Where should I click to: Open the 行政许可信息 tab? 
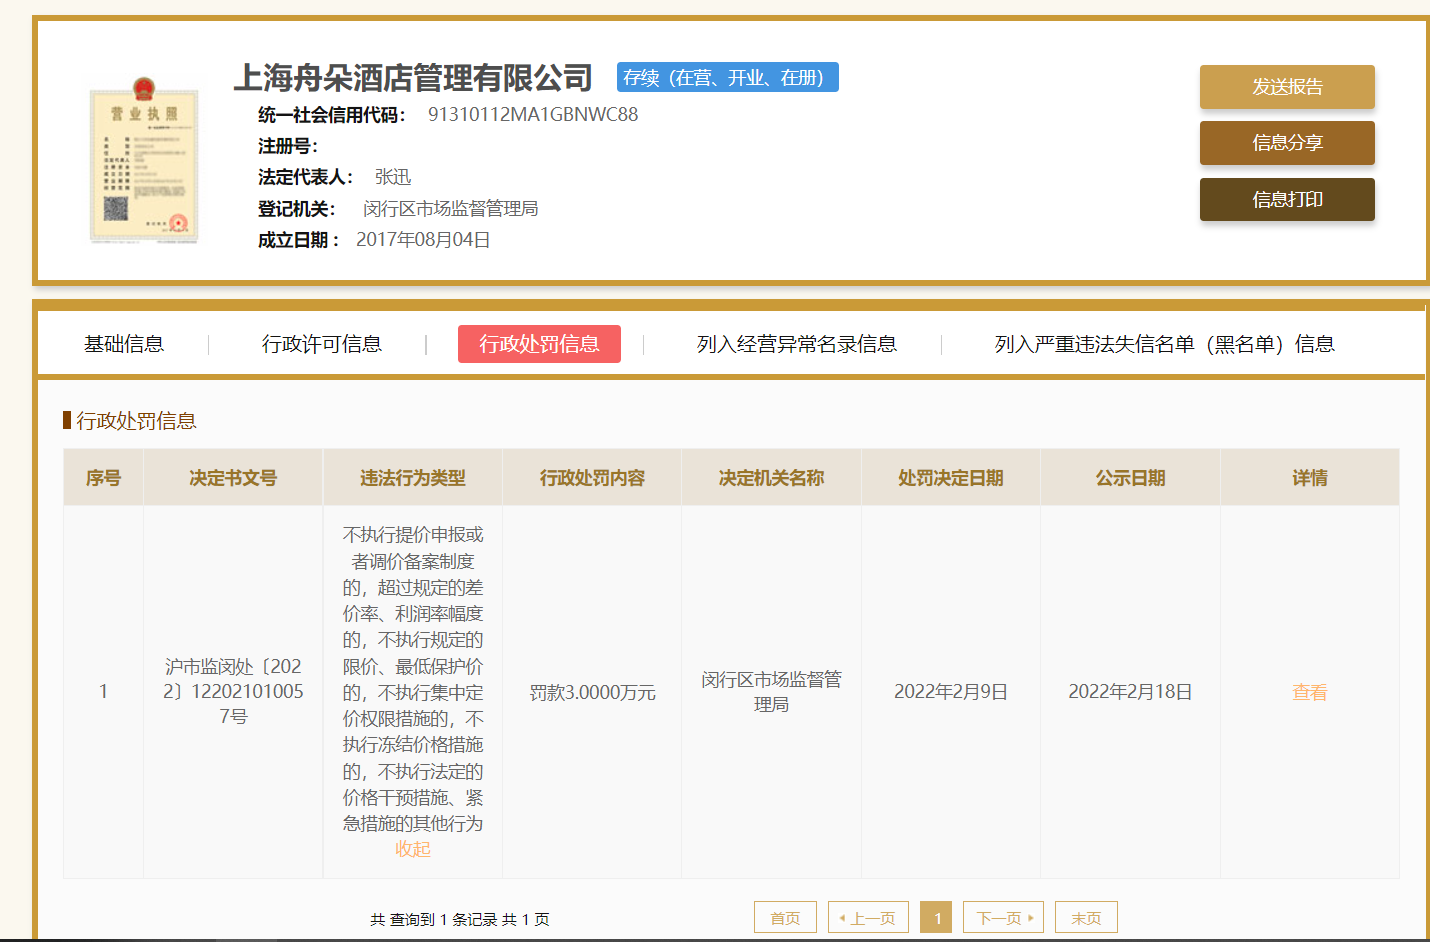pyautogui.click(x=322, y=344)
